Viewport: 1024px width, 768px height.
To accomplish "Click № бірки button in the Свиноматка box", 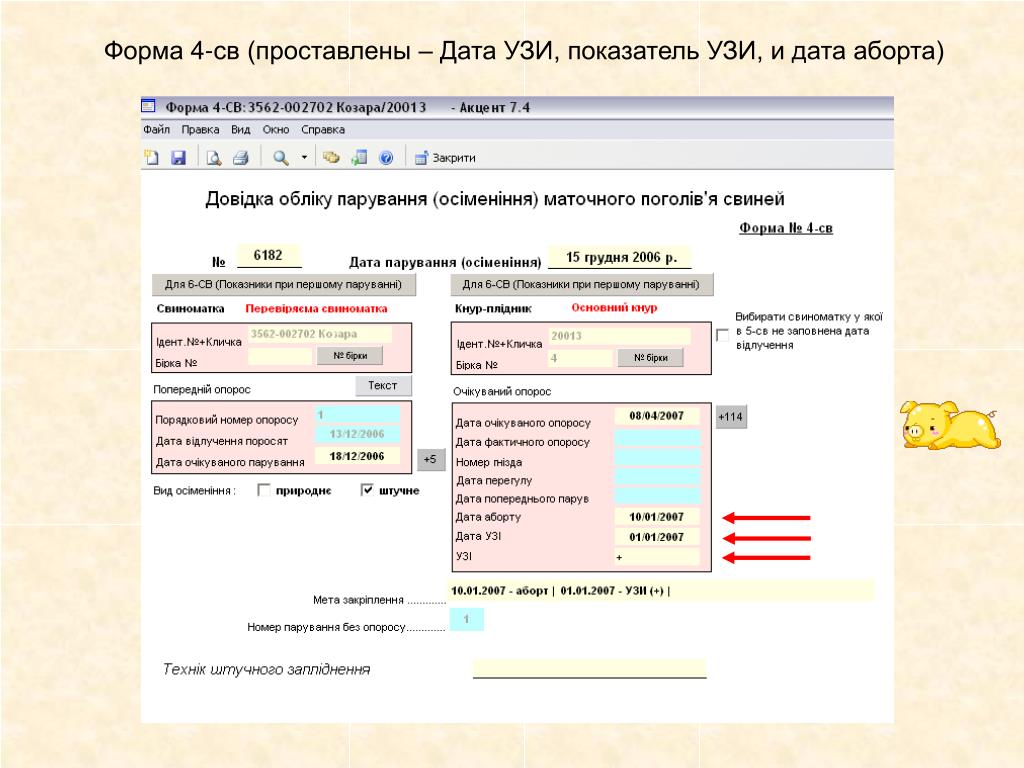I will click(x=350, y=356).
